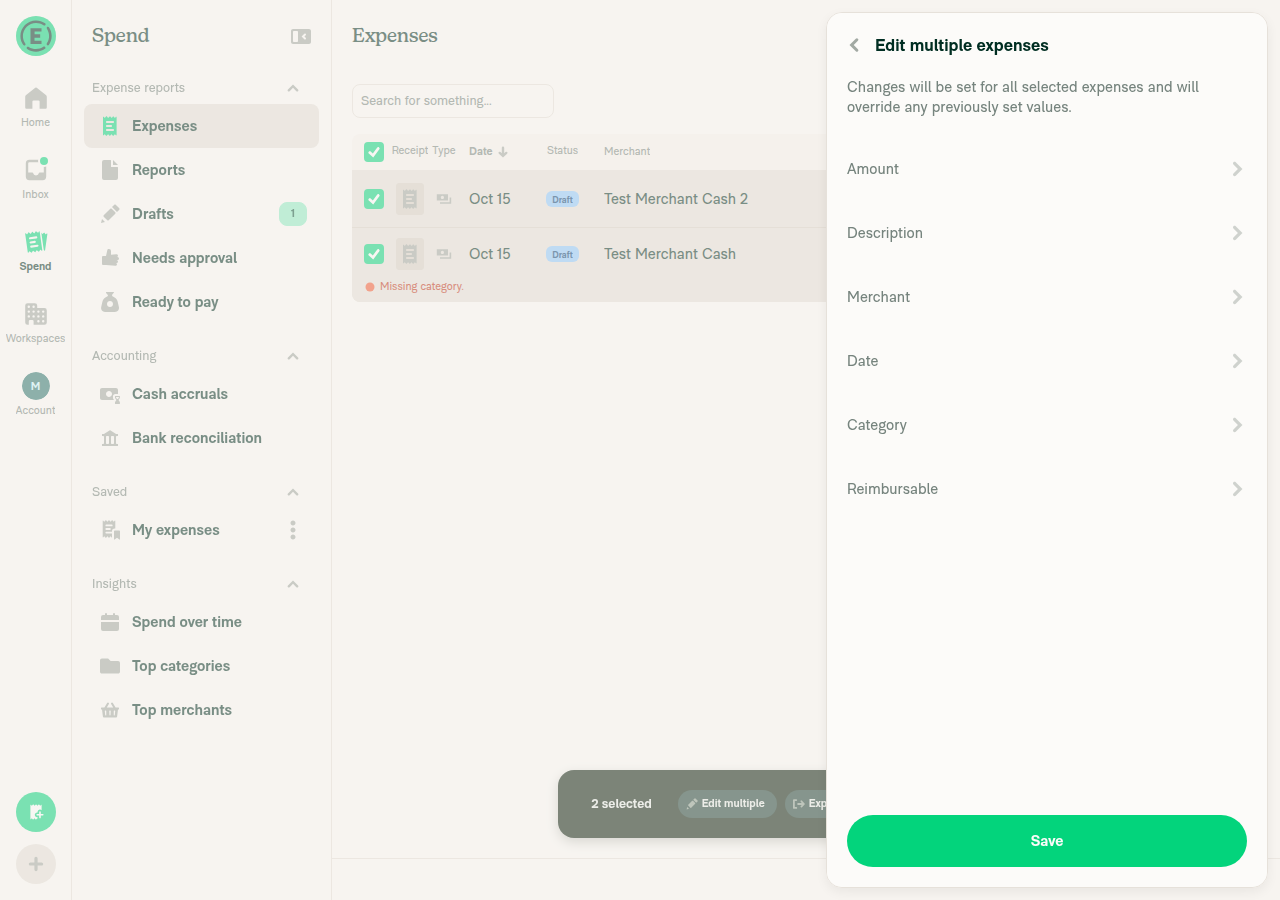This screenshot has height=900, width=1280.
Task: Click the plus button at bottom left
Action: pos(36,864)
